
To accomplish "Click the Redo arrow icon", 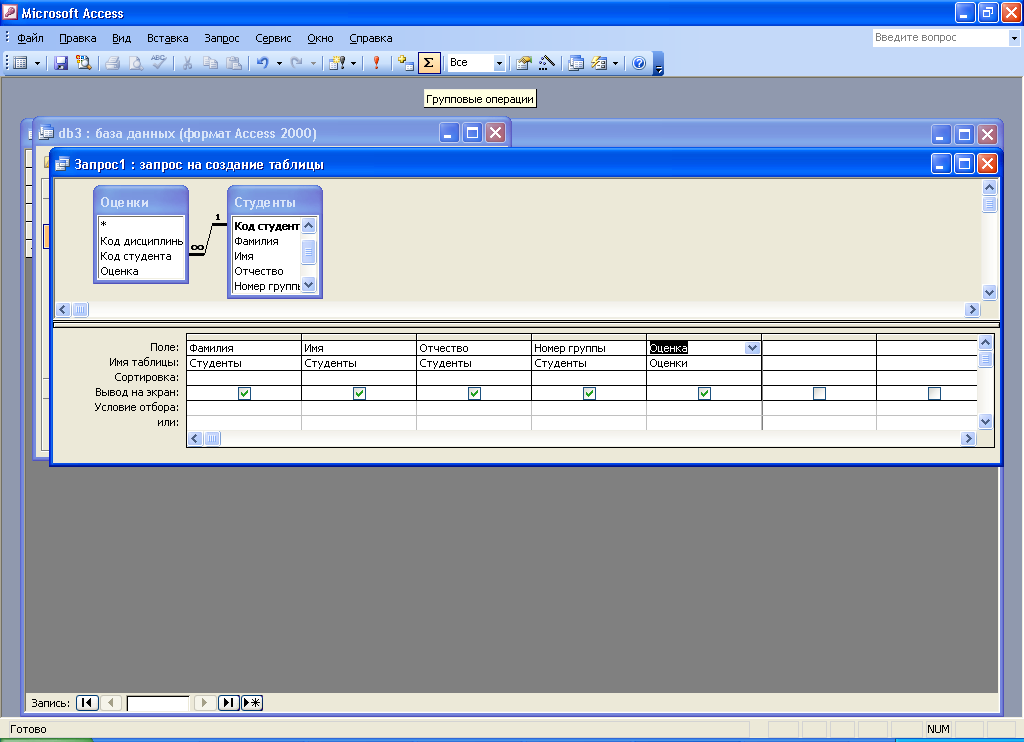I will click(x=296, y=63).
